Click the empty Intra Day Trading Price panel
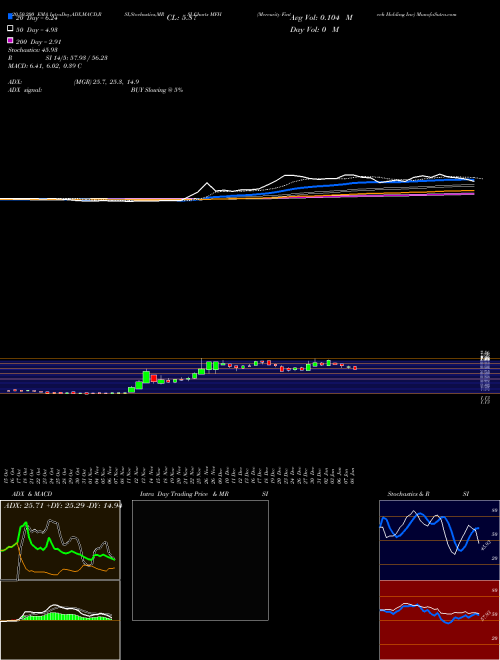Viewport: 500px width, 660px height. click(x=200, y=560)
